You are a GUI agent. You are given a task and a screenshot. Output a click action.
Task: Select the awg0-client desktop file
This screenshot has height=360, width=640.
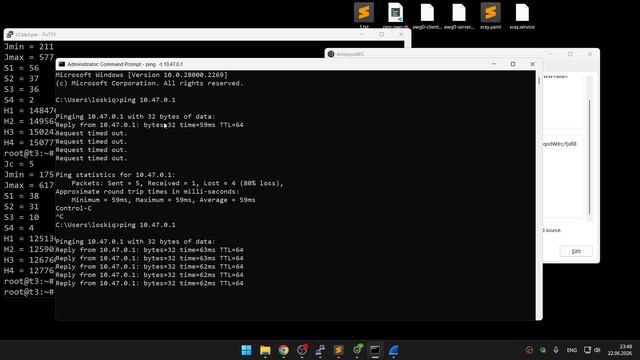pyautogui.click(x=427, y=16)
